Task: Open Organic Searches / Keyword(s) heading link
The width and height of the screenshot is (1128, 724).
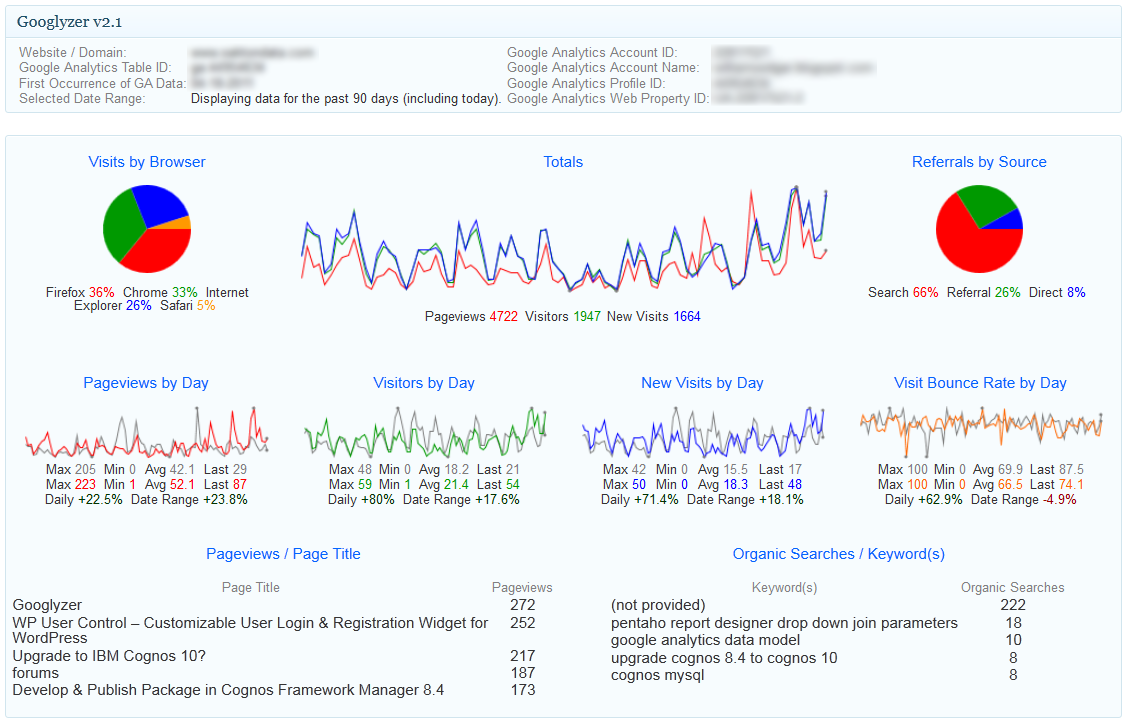Action: click(x=839, y=554)
